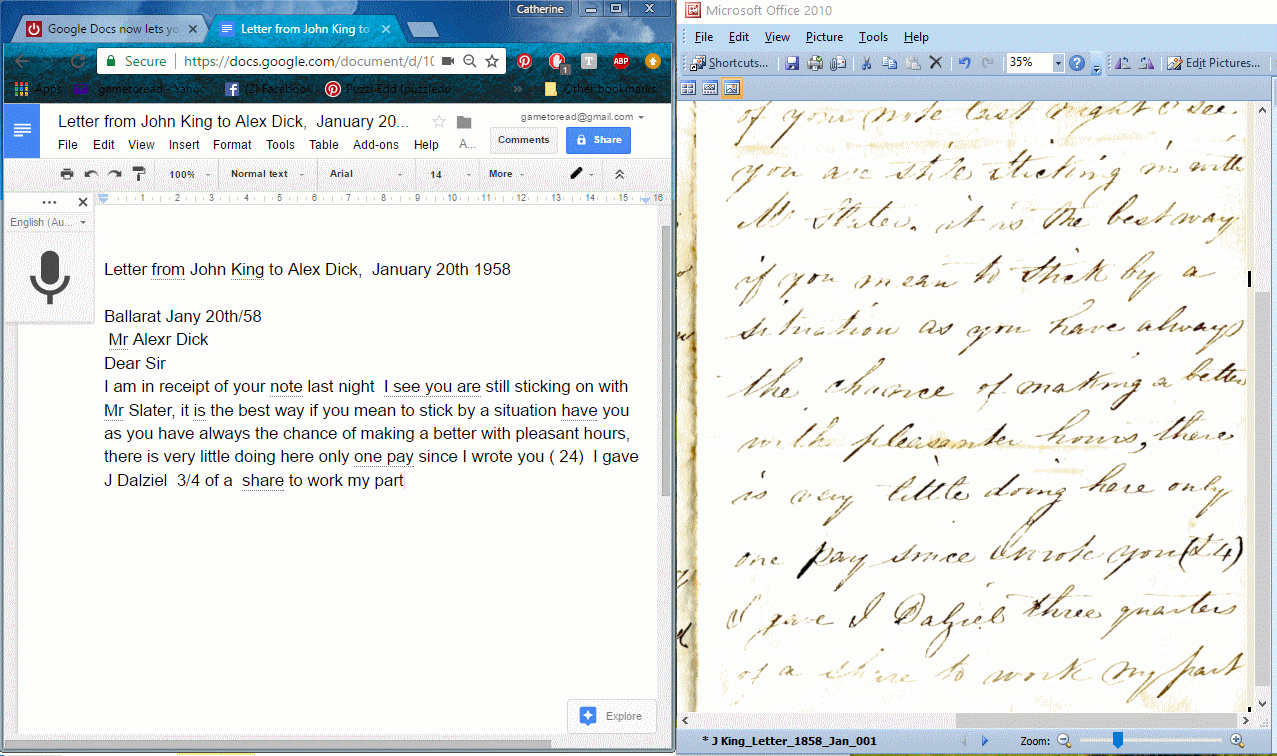The width and height of the screenshot is (1277, 756).
Task: Select Single Picture view
Action: pyautogui.click(x=732, y=88)
